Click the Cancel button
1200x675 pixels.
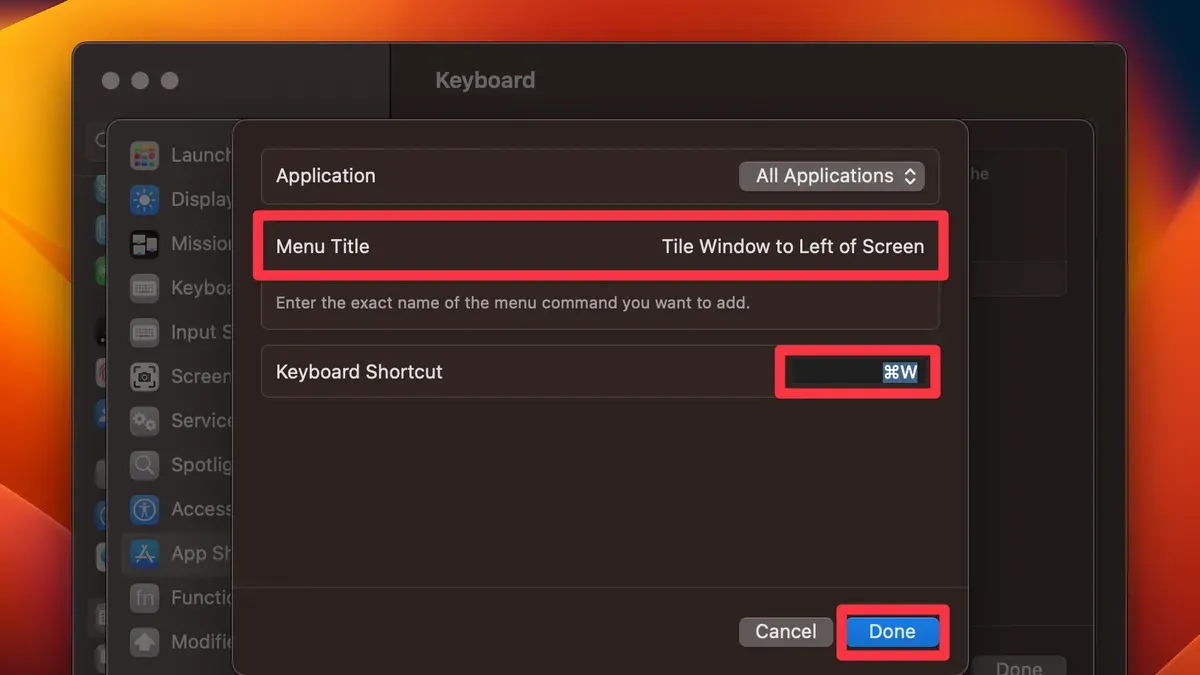click(786, 631)
